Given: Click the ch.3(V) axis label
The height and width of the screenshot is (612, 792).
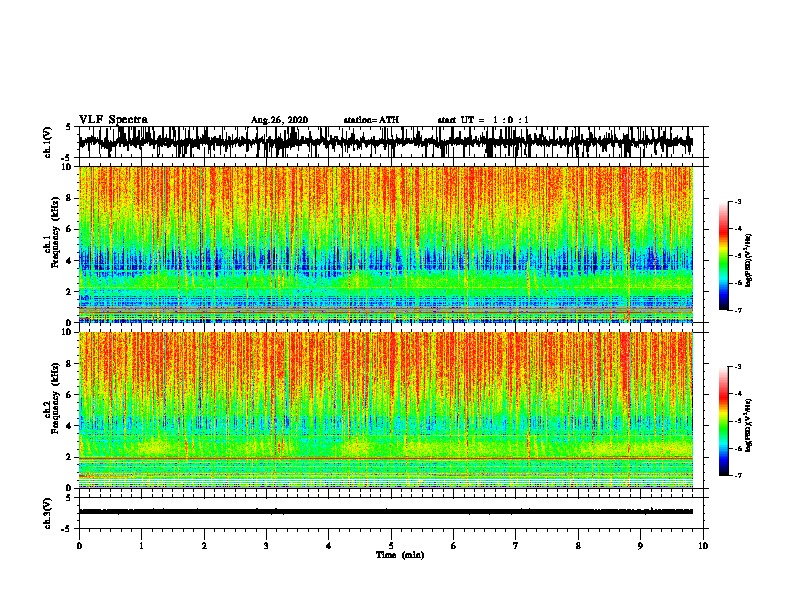Looking at the screenshot, I should [48, 514].
